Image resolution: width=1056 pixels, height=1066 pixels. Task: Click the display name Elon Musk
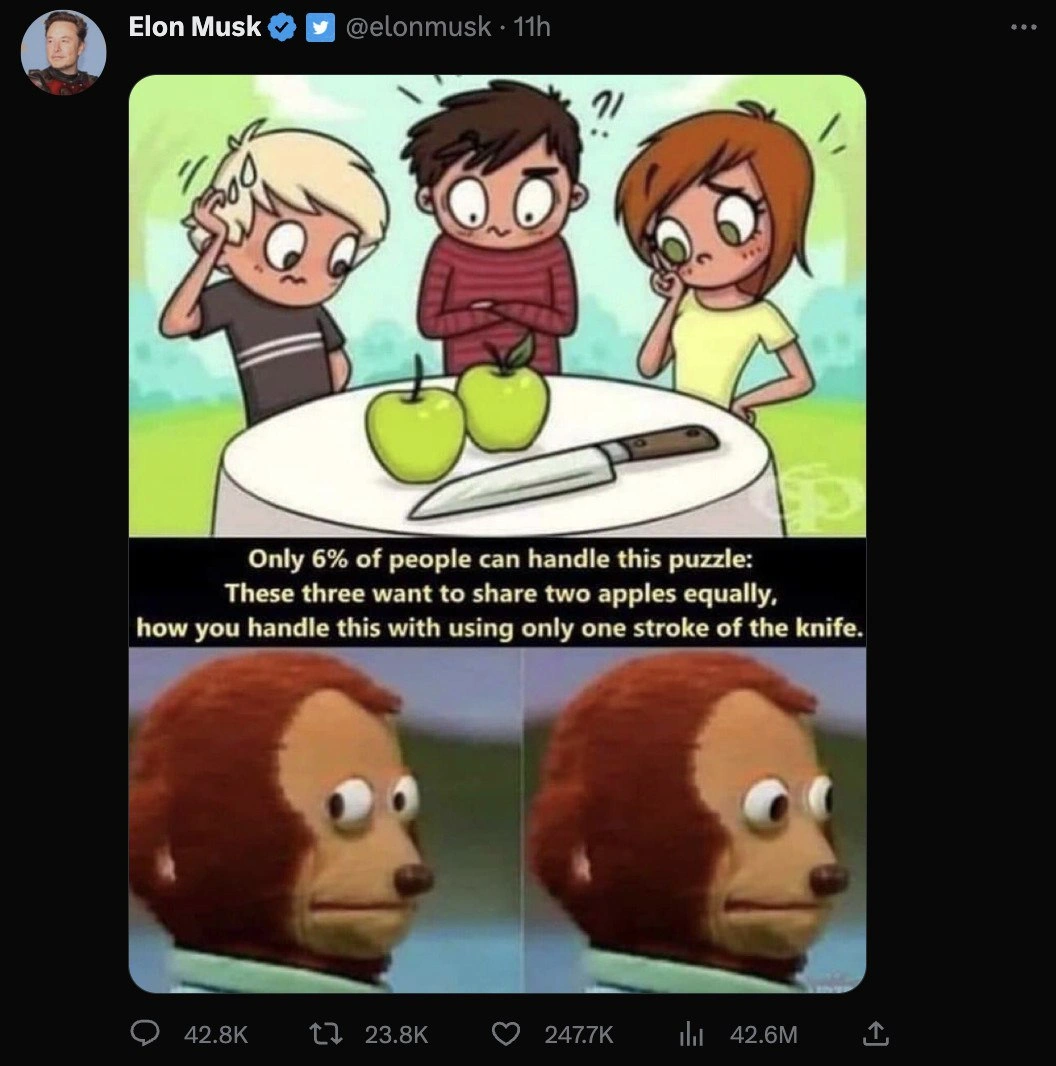(x=194, y=27)
